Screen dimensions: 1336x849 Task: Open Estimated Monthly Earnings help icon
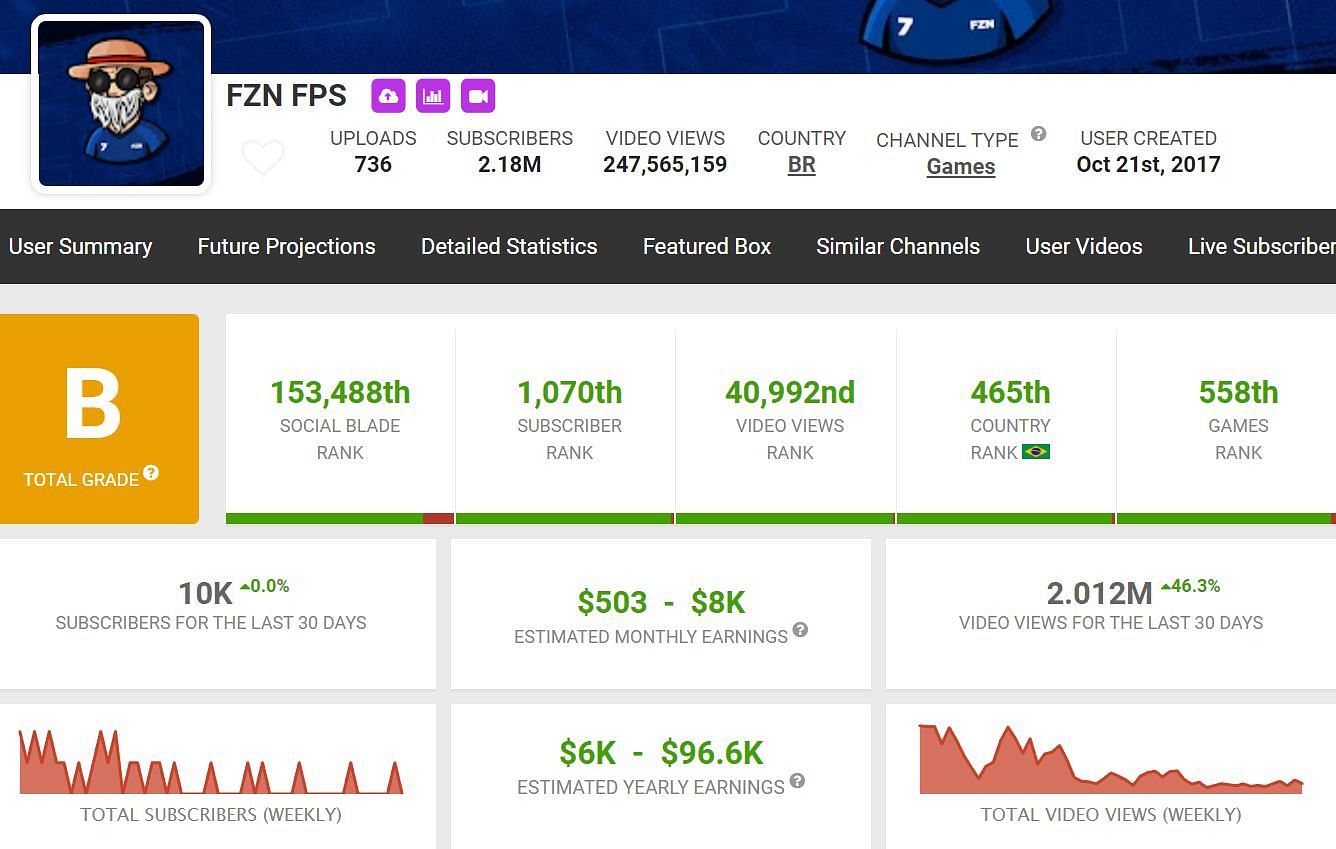click(x=800, y=629)
